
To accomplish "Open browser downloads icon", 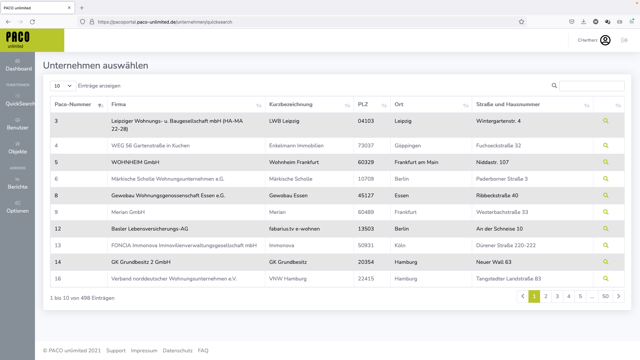I will pyautogui.click(x=583, y=22).
